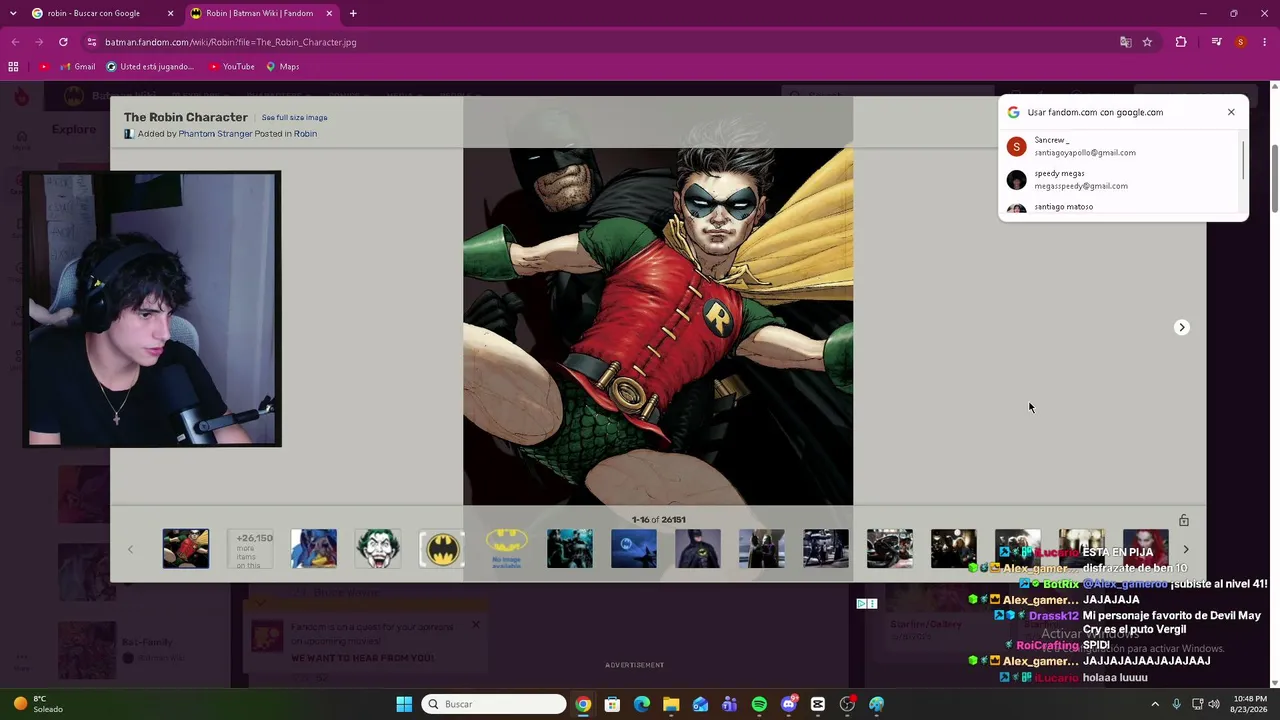
Task: Open the new tab button
Action: [353, 13]
